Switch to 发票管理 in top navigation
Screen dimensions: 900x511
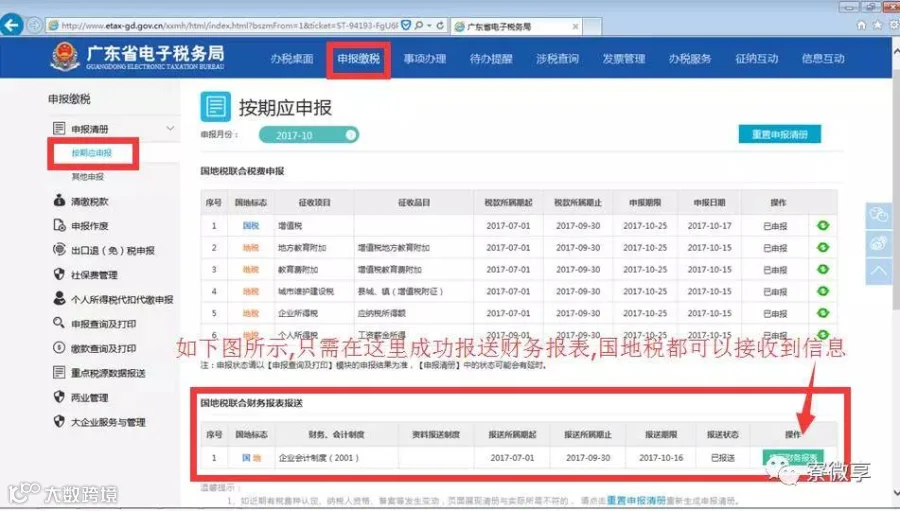pyautogui.click(x=623, y=59)
